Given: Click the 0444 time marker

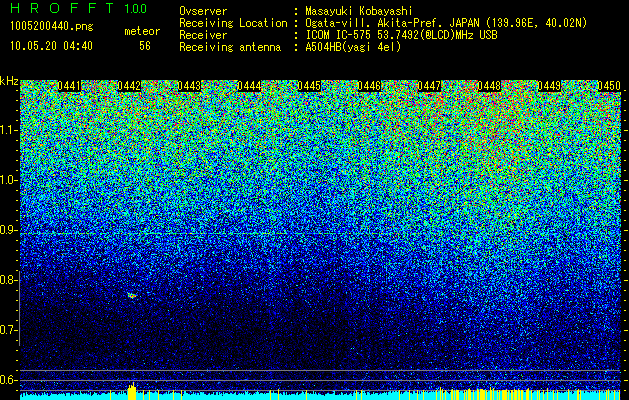Looking at the screenshot, I should [x=249, y=86].
